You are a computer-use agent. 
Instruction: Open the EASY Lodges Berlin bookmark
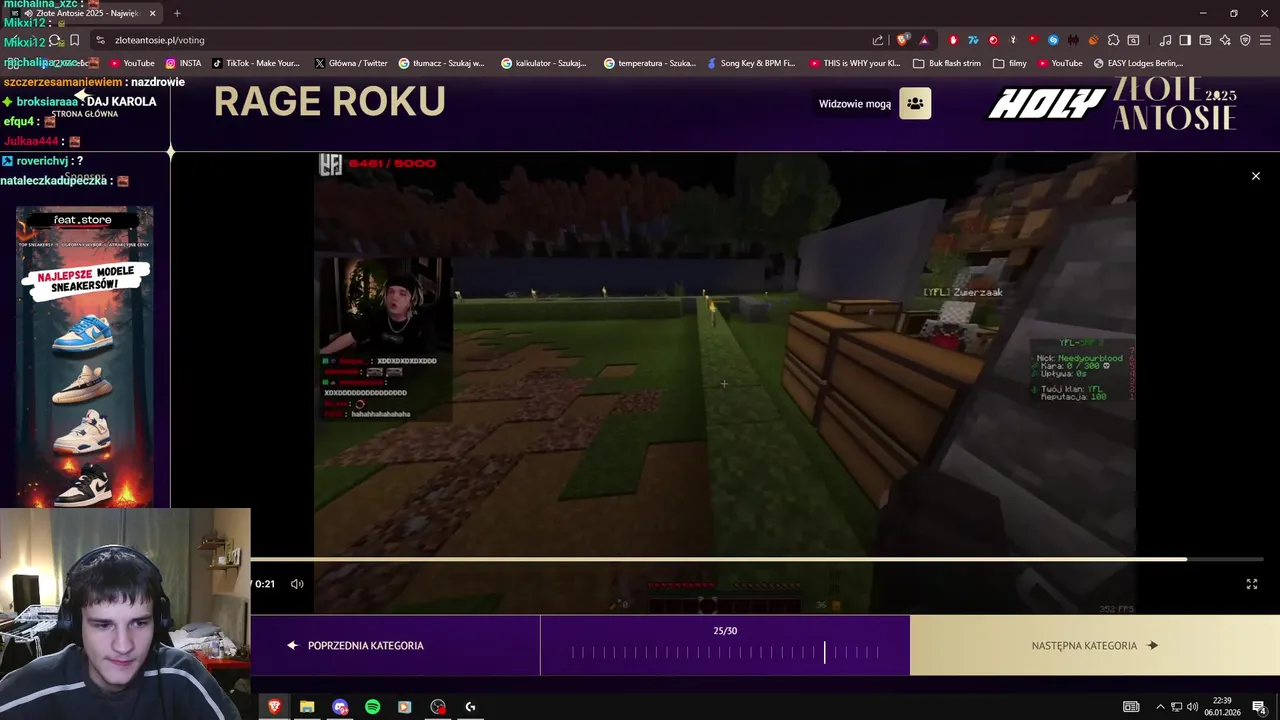click(1138, 63)
